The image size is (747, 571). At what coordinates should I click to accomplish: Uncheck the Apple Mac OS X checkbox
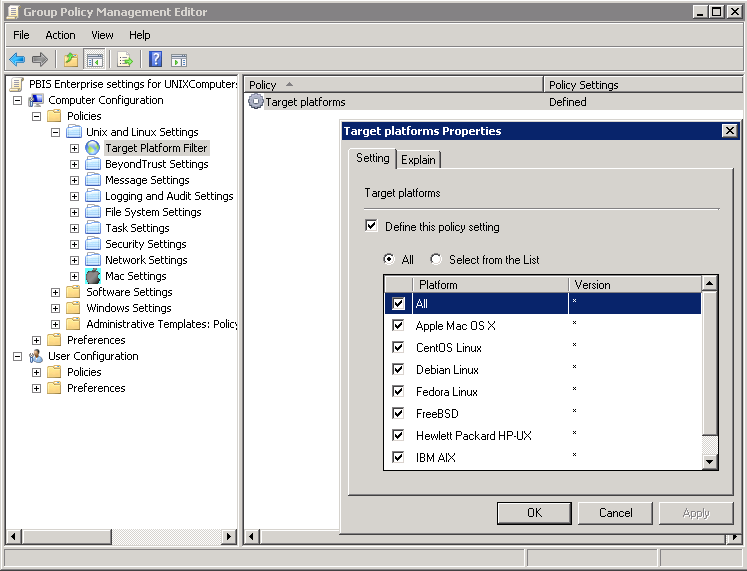tap(398, 325)
